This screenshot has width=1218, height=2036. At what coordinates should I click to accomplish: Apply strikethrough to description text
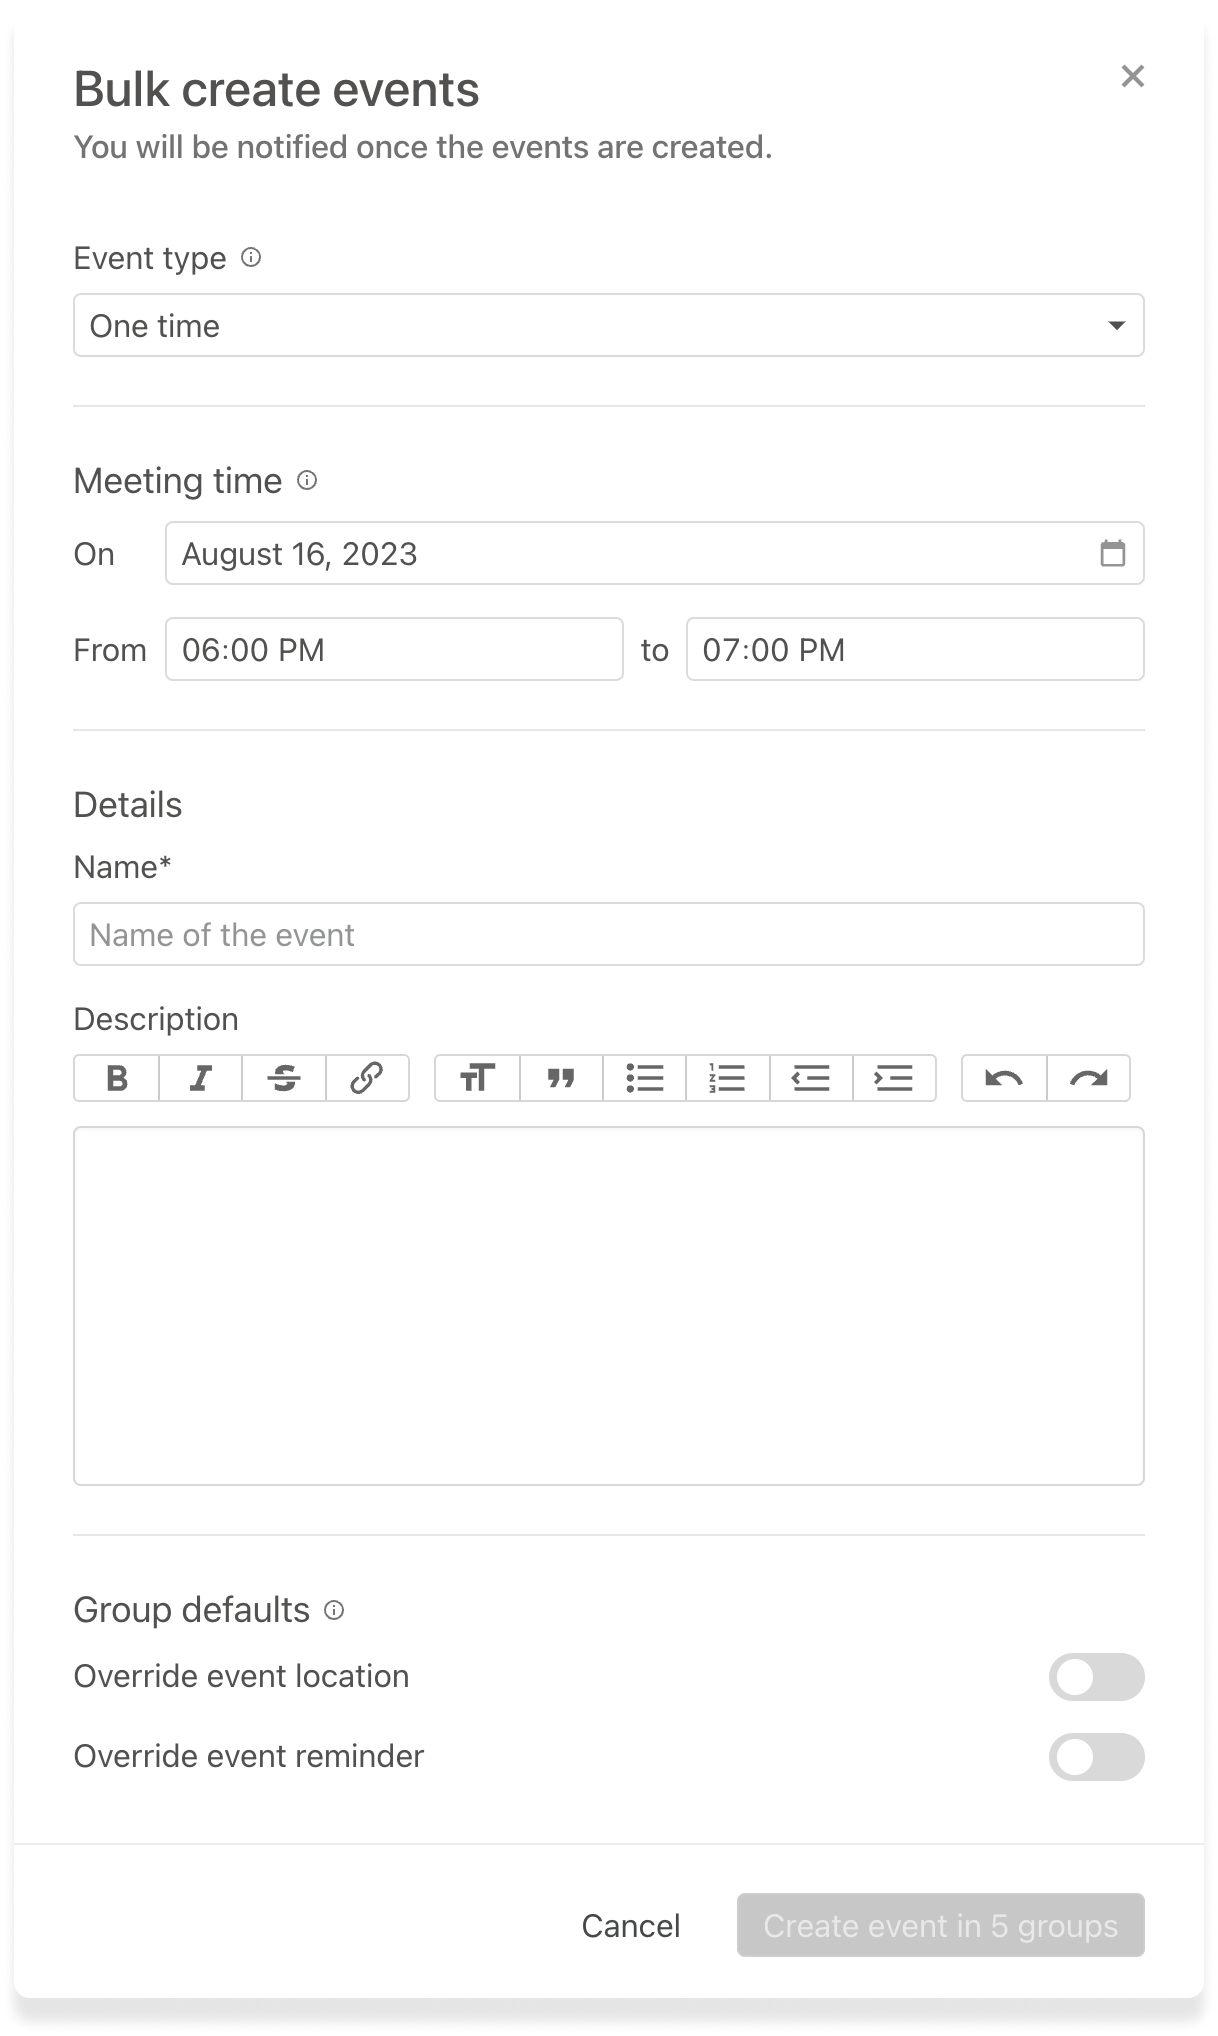(x=284, y=1078)
